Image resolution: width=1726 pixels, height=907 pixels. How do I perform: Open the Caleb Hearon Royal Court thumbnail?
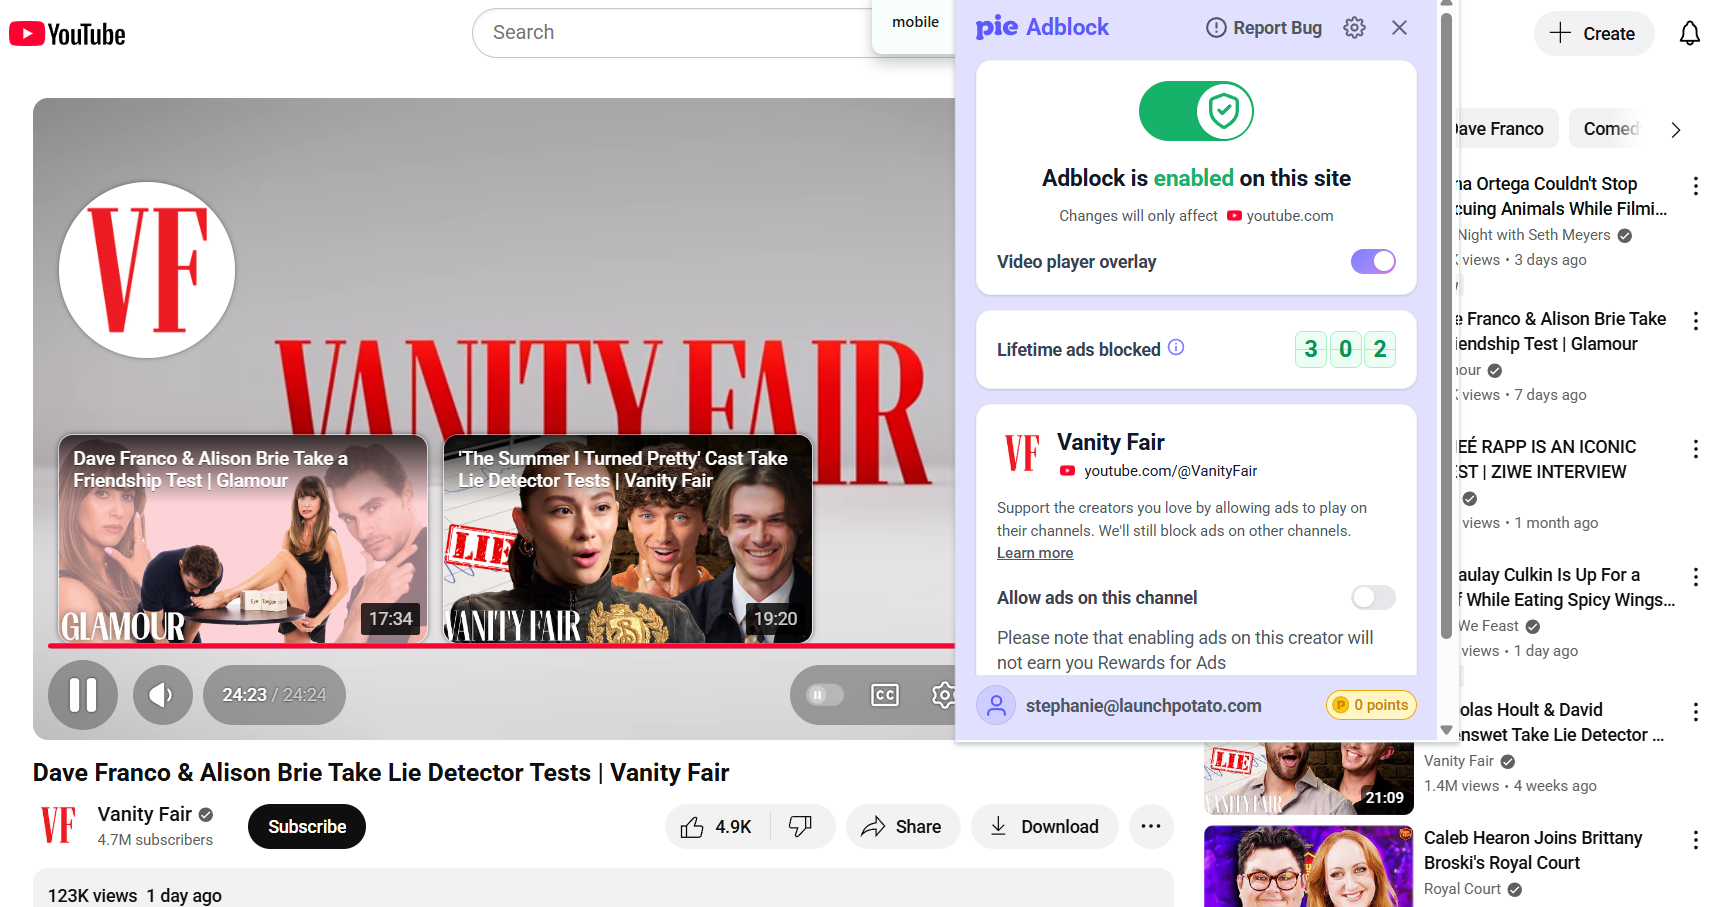1308,866
